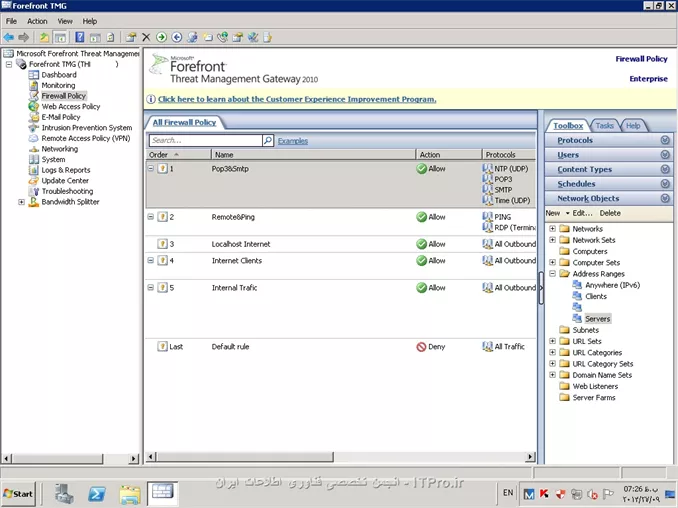This screenshot has width=678, height=508.
Task: Open the View menu
Action: click(65, 21)
